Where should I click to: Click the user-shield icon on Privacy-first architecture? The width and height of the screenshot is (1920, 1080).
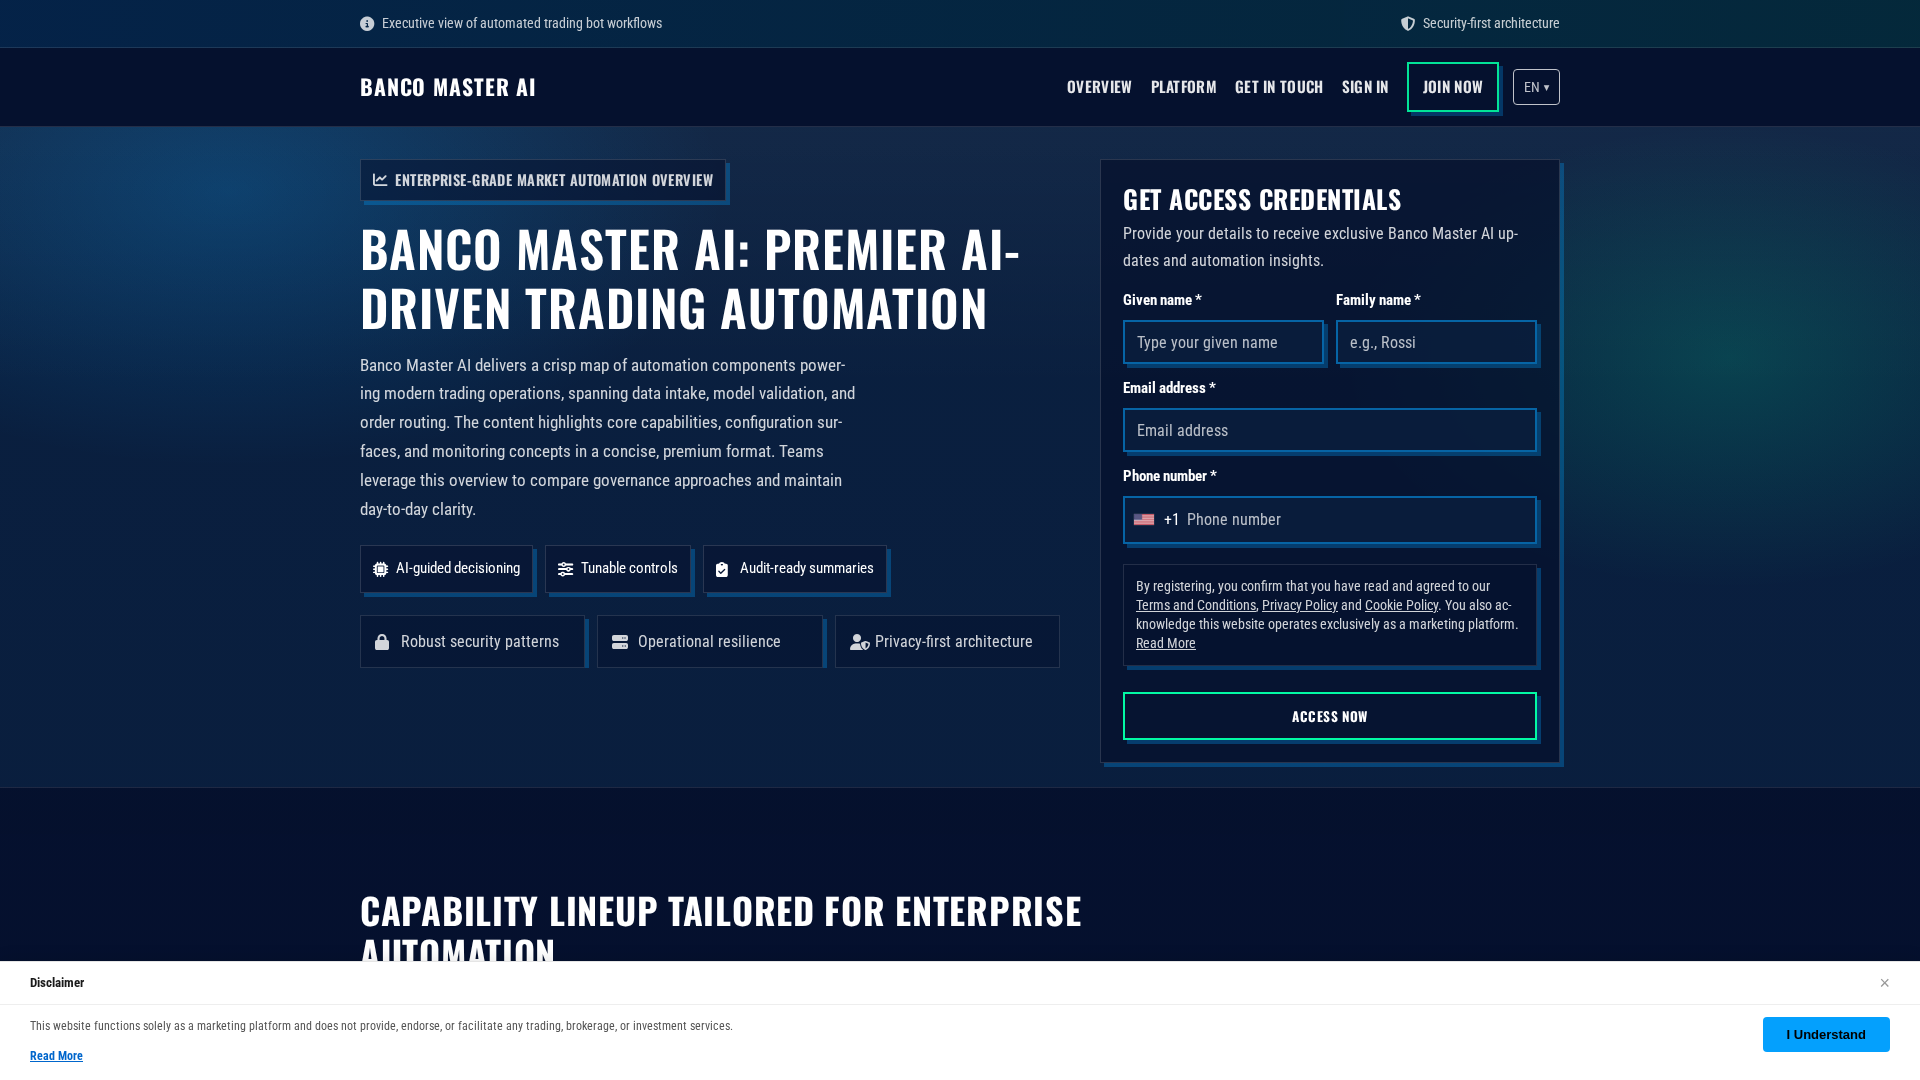(x=860, y=642)
